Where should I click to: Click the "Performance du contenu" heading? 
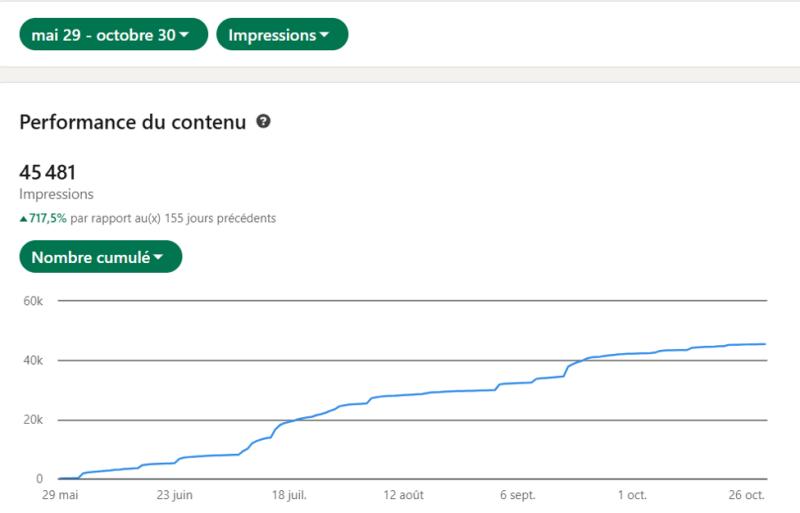[132, 123]
